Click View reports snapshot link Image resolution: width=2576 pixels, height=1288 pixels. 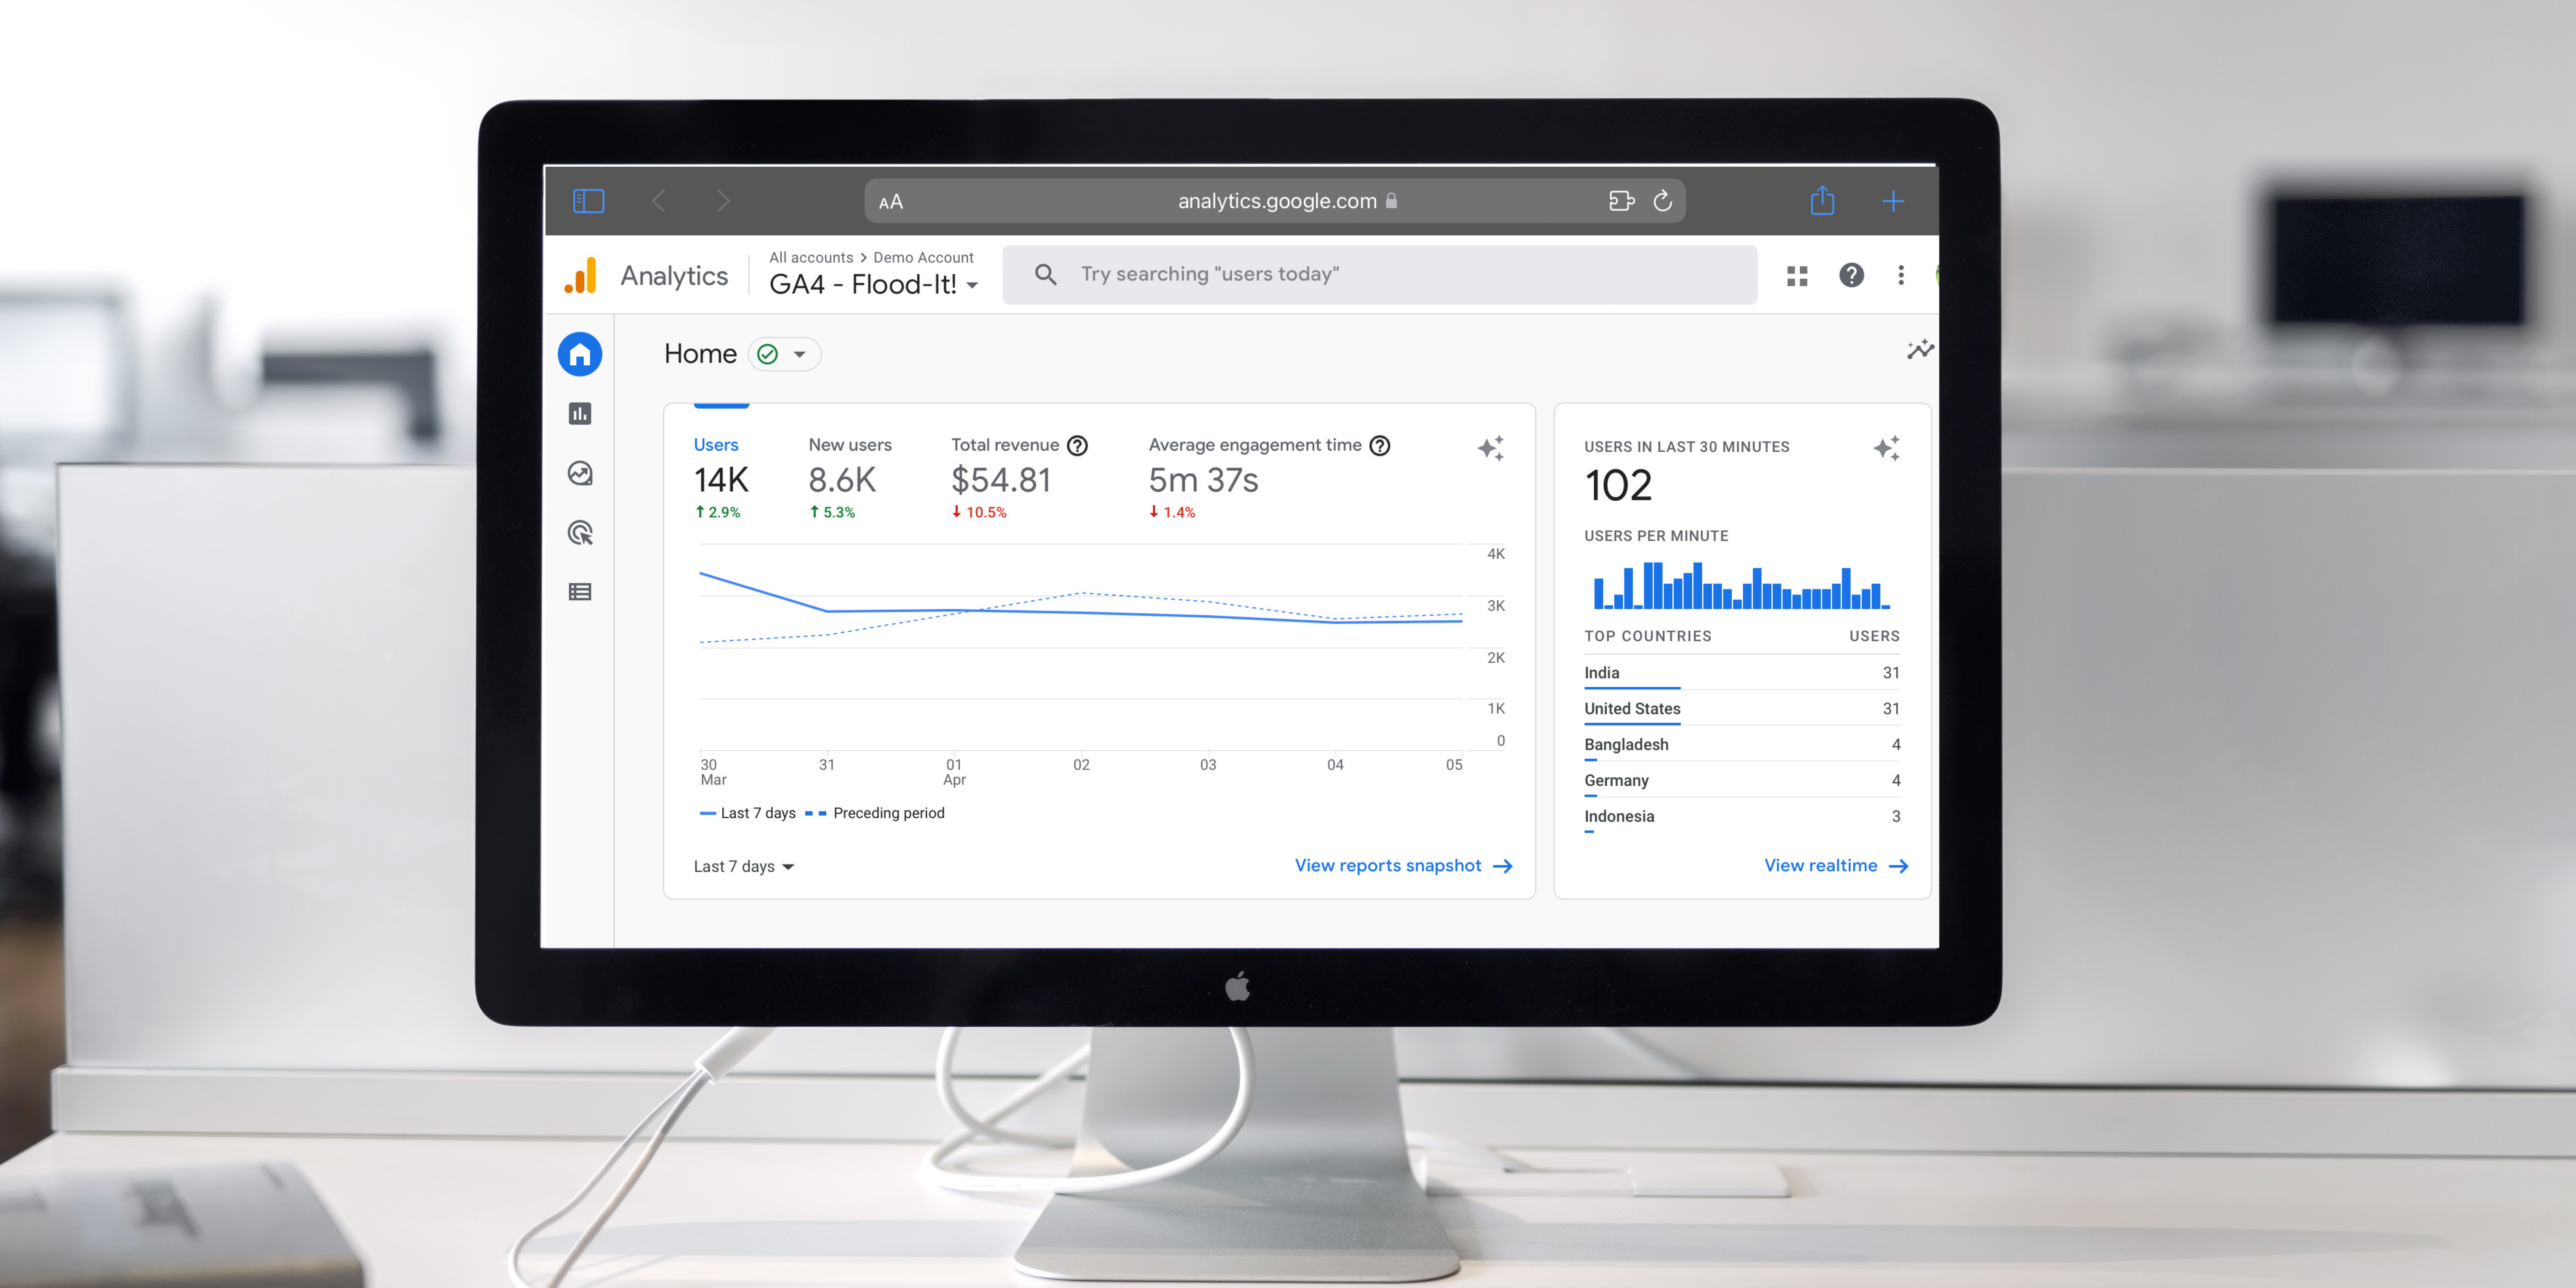click(1403, 866)
